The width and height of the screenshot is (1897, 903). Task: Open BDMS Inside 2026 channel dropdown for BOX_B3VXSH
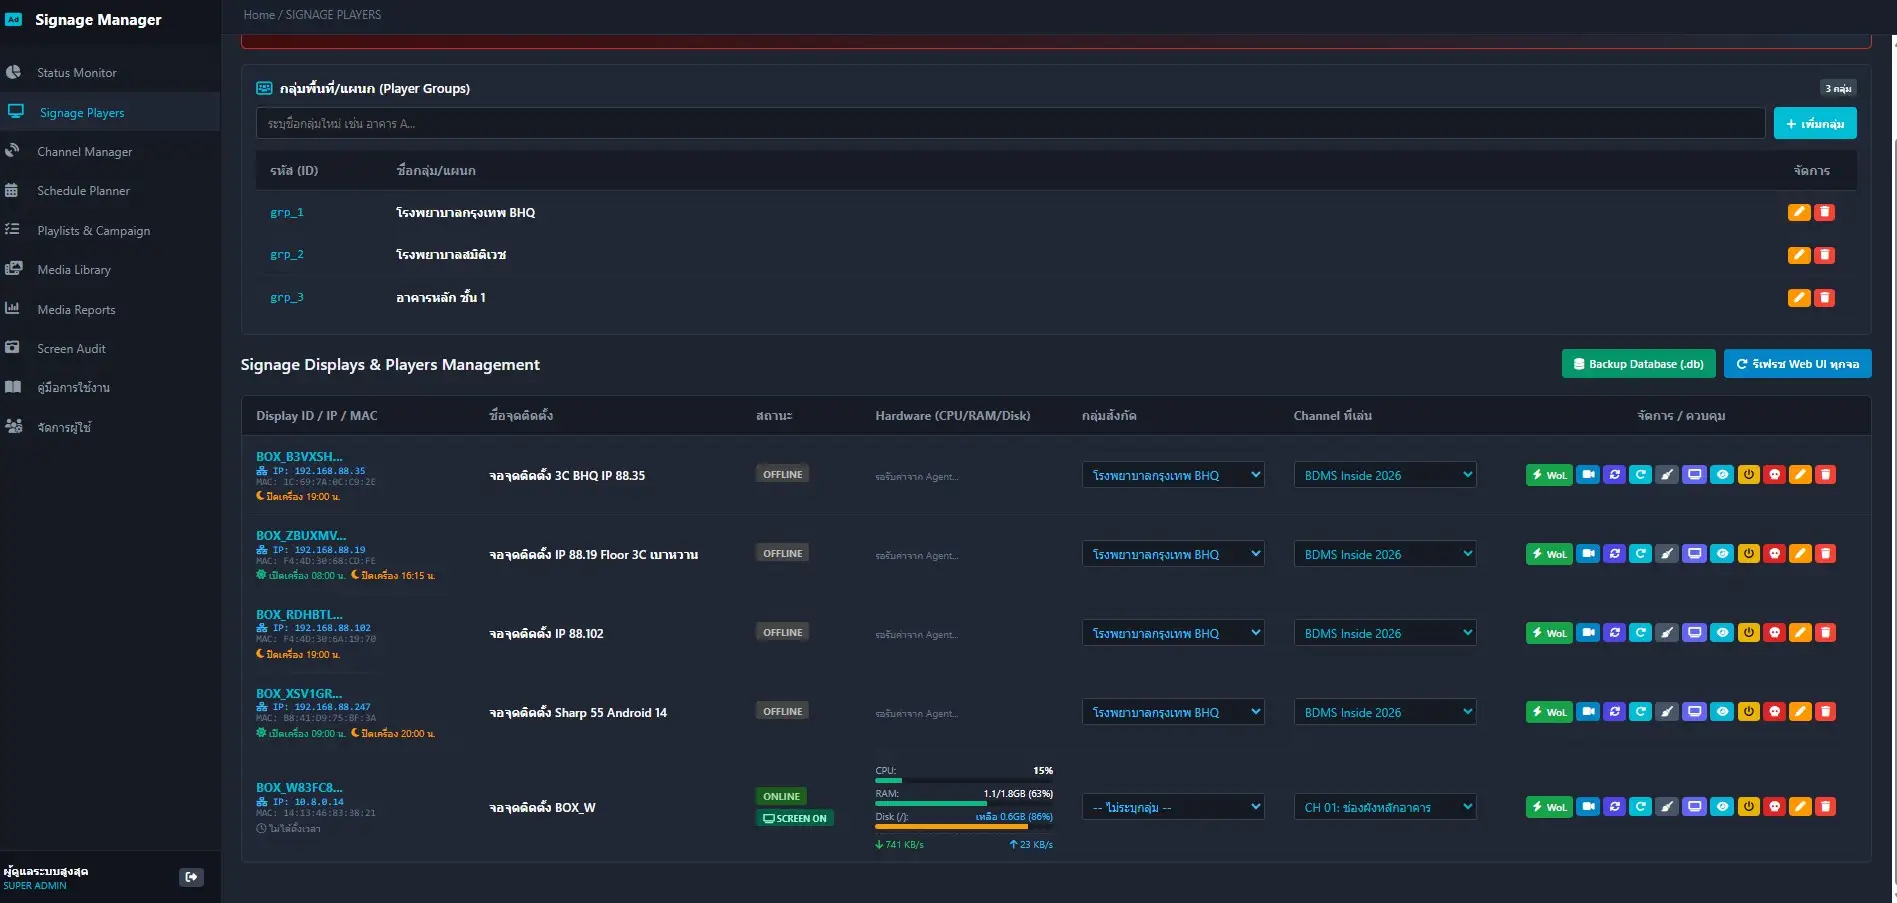click(x=1385, y=475)
